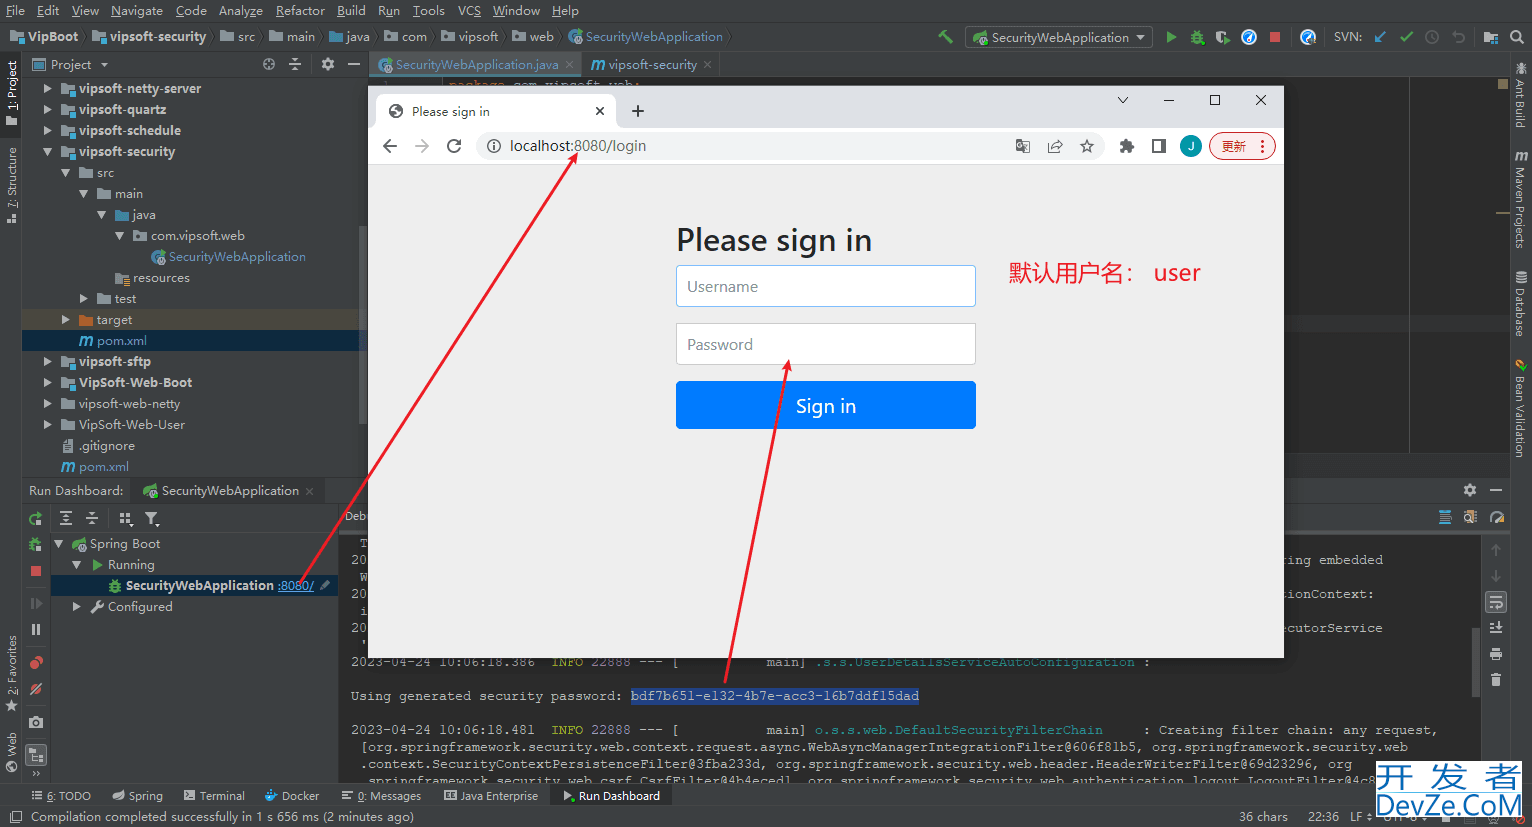Mute breakpoints in the Run Dashboard sidebar
The image size is (1532, 827).
click(x=36, y=689)
